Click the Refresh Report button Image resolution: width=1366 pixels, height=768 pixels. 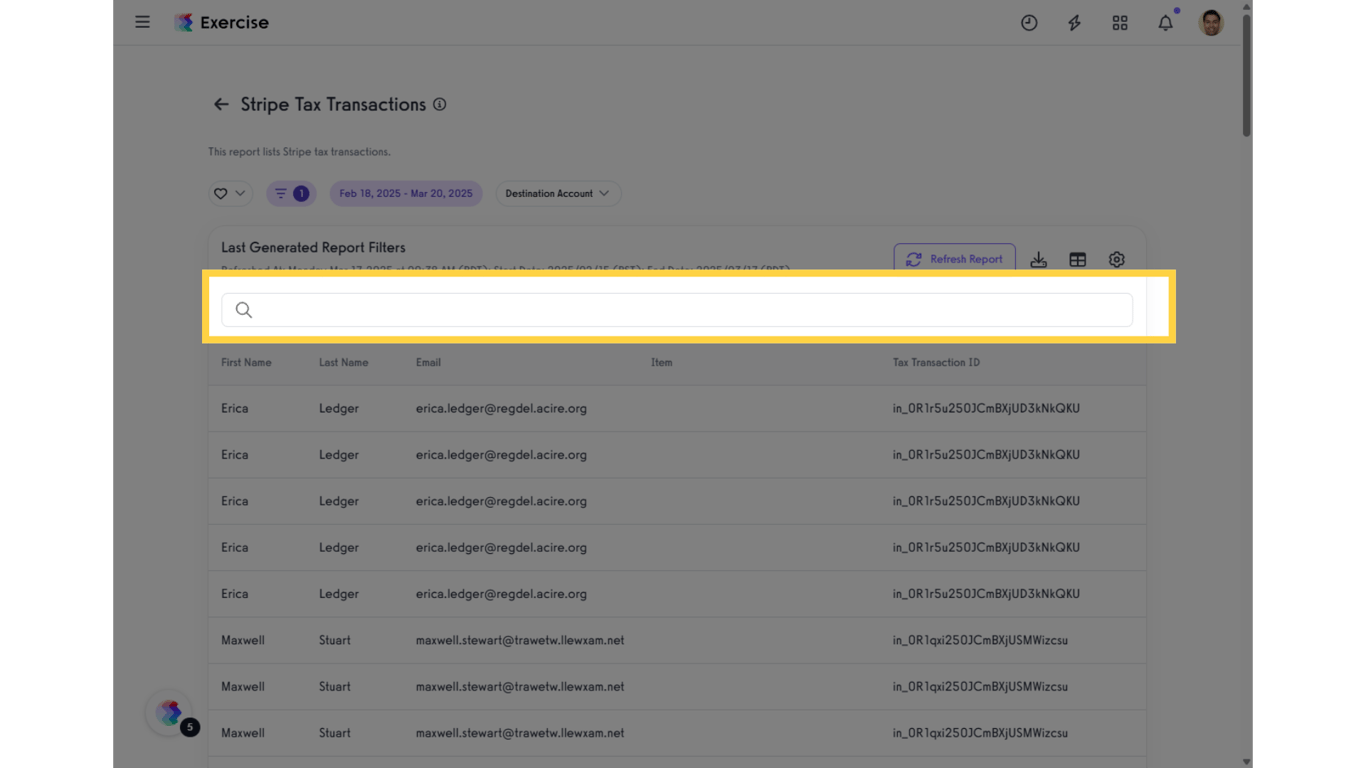pos(953,259)
